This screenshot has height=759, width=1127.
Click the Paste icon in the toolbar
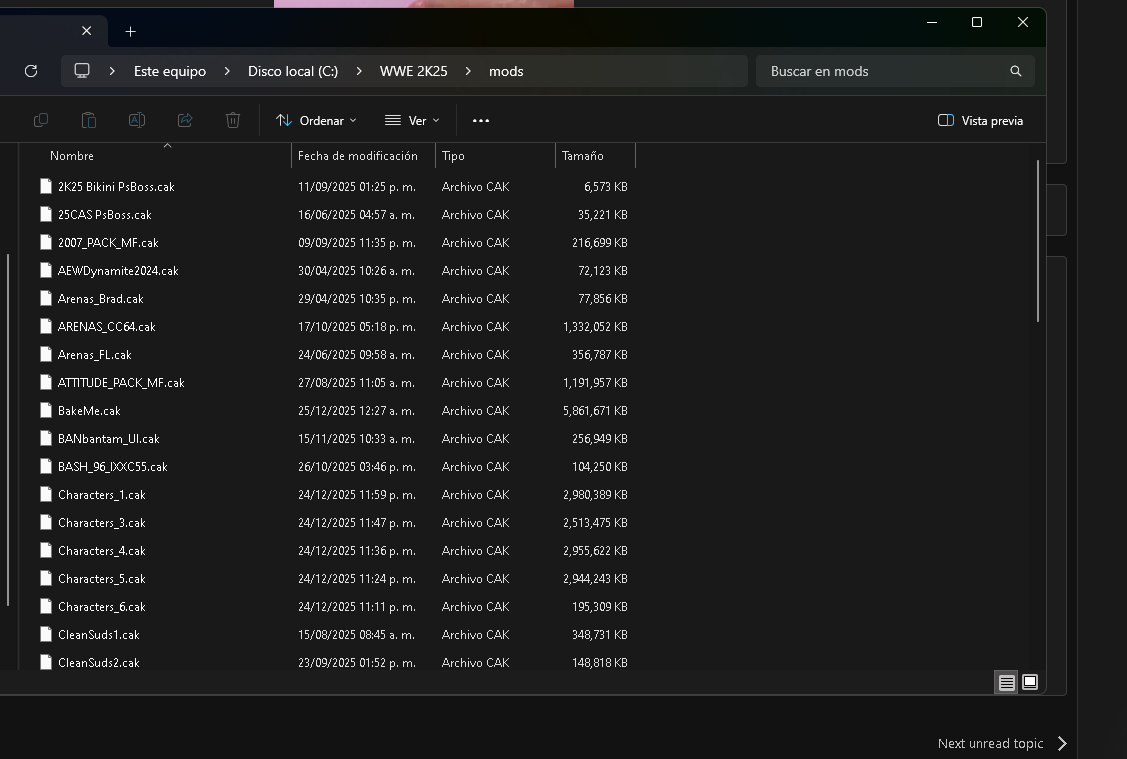point(89,120)
